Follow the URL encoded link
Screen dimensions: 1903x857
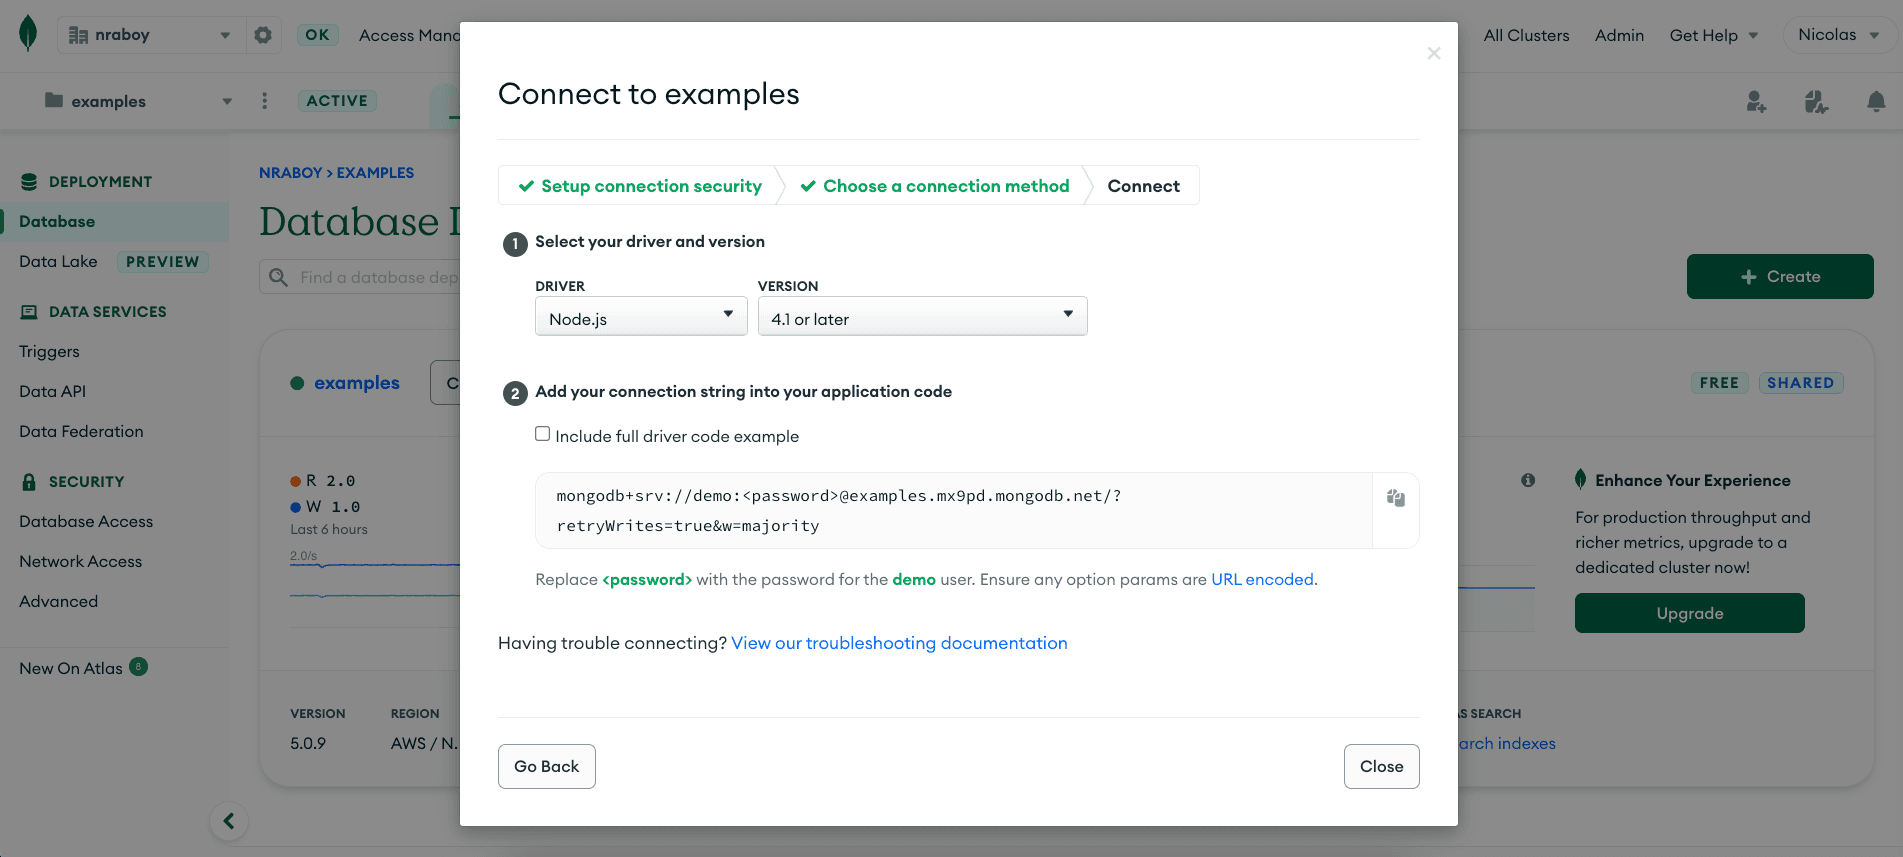(1263, 579)
